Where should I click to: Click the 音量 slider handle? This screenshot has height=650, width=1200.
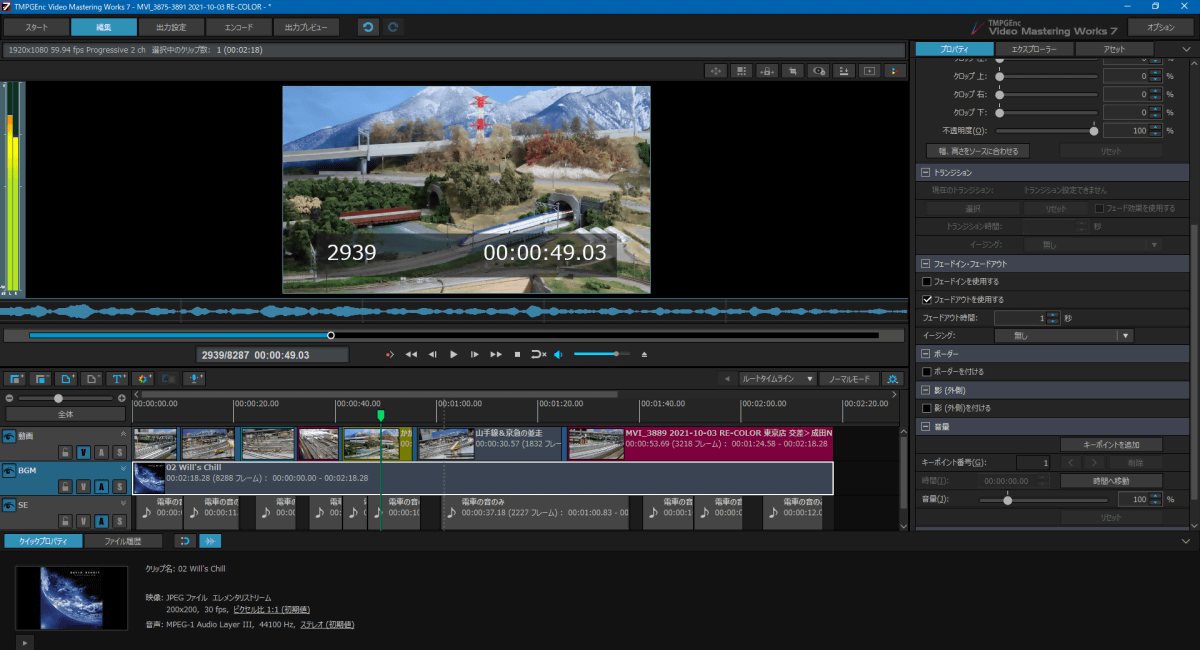click(x=1007, y=499)
